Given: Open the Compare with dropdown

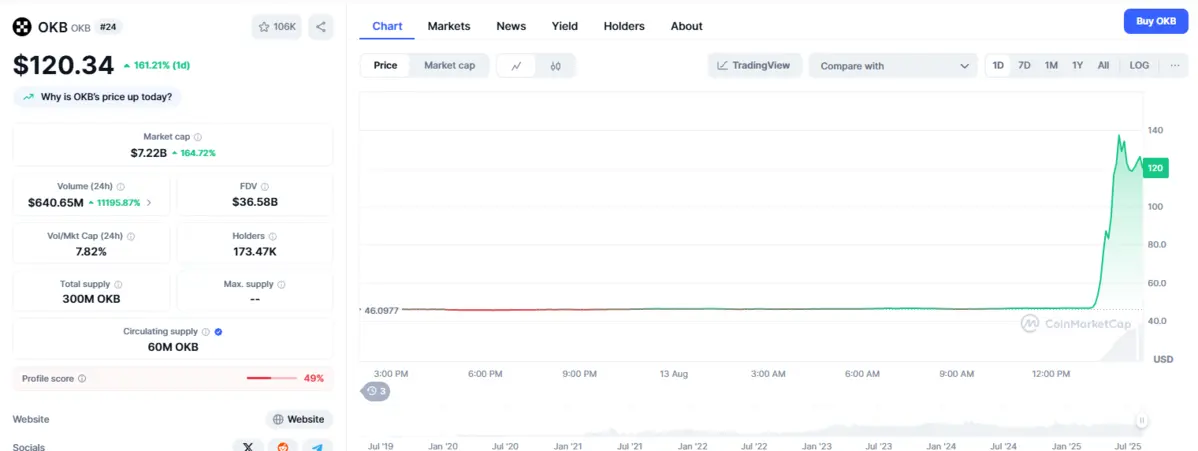Looking at the screenshot, I should click(894, 66).
